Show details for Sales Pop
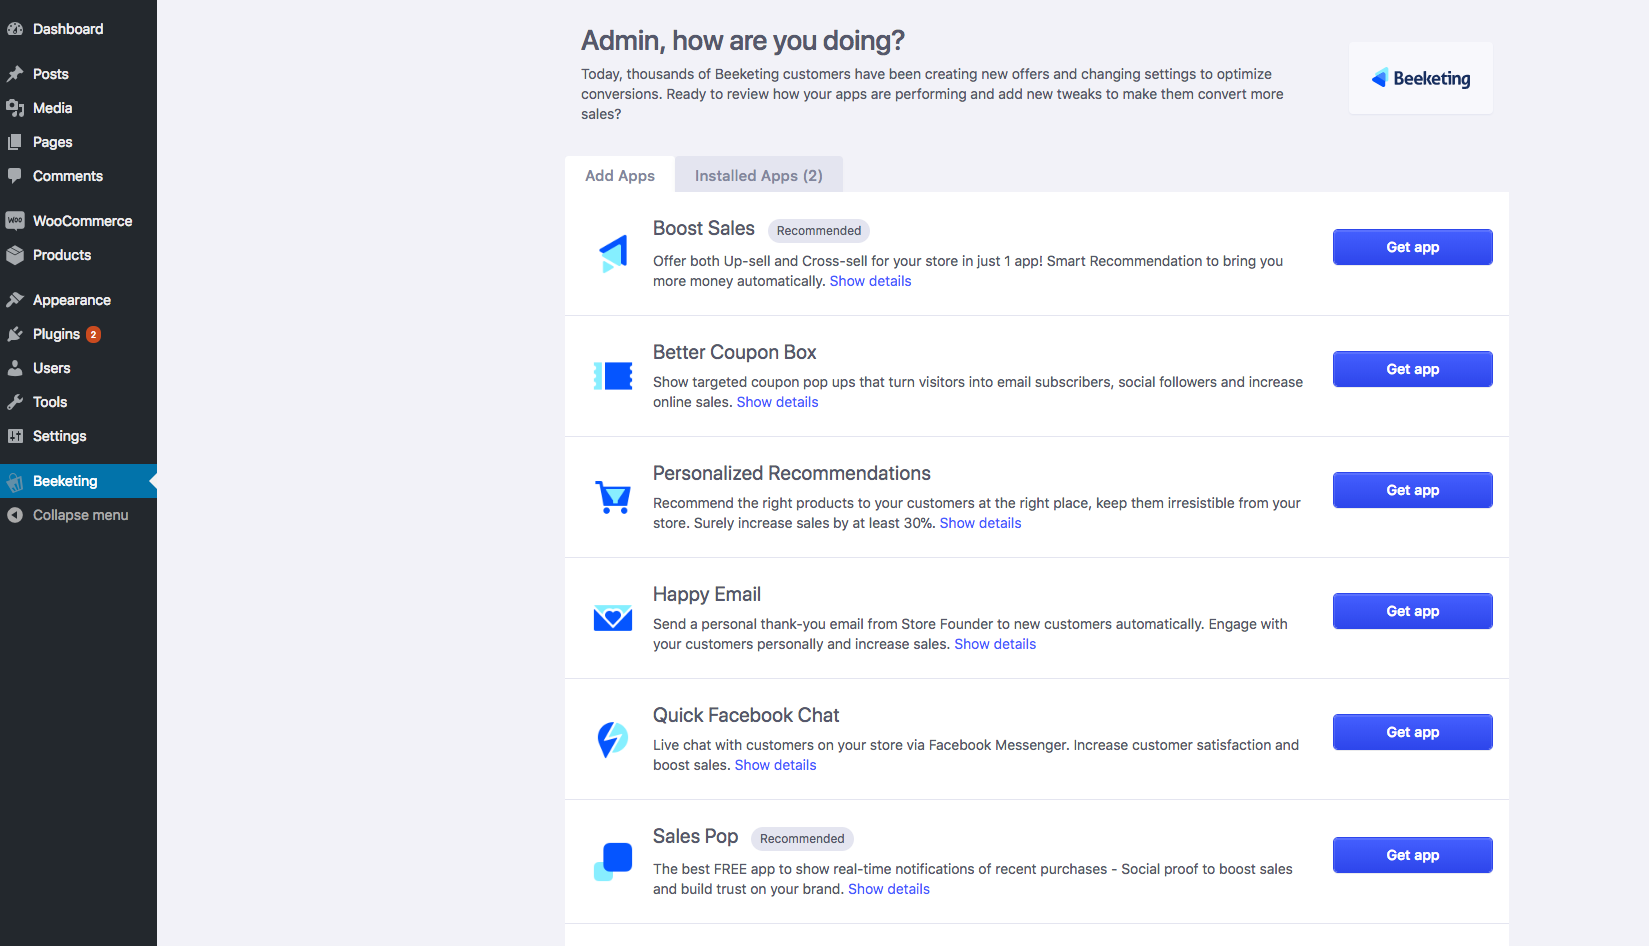Screen dimensions: 1649x946 pos(889,889)
